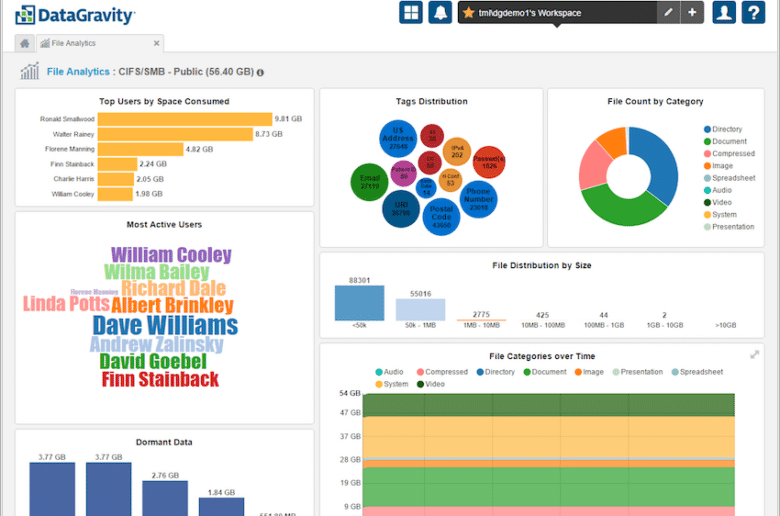Viewport: 780px width, 516px height.
Task: Select Walter Rainey's 8.73 GB bar
Action: pyautogui.click(x=175, y=134)
